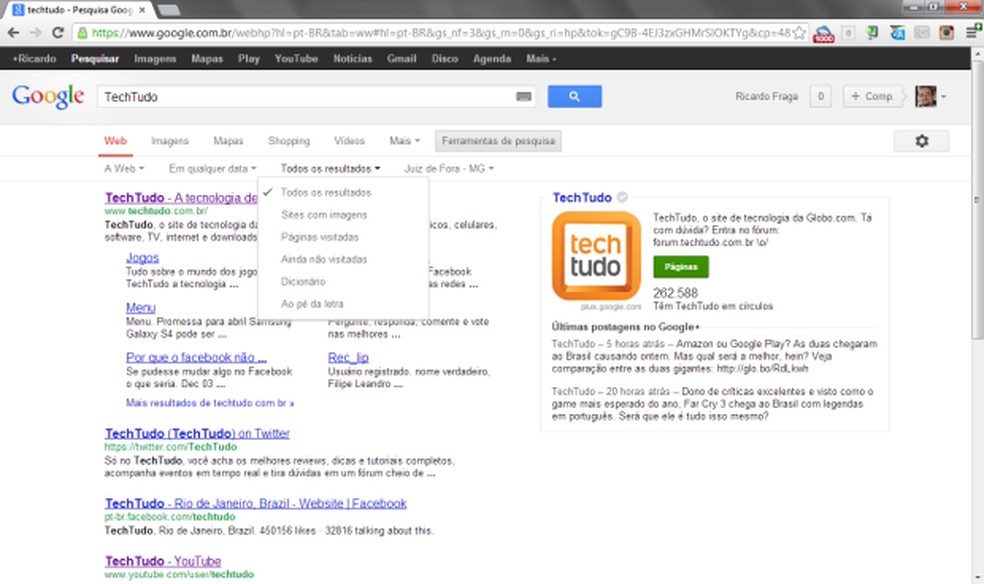This screenshot has height=584, width=984.
Task: Go back with the browser back arrow
Action: (x=13, y=33)
